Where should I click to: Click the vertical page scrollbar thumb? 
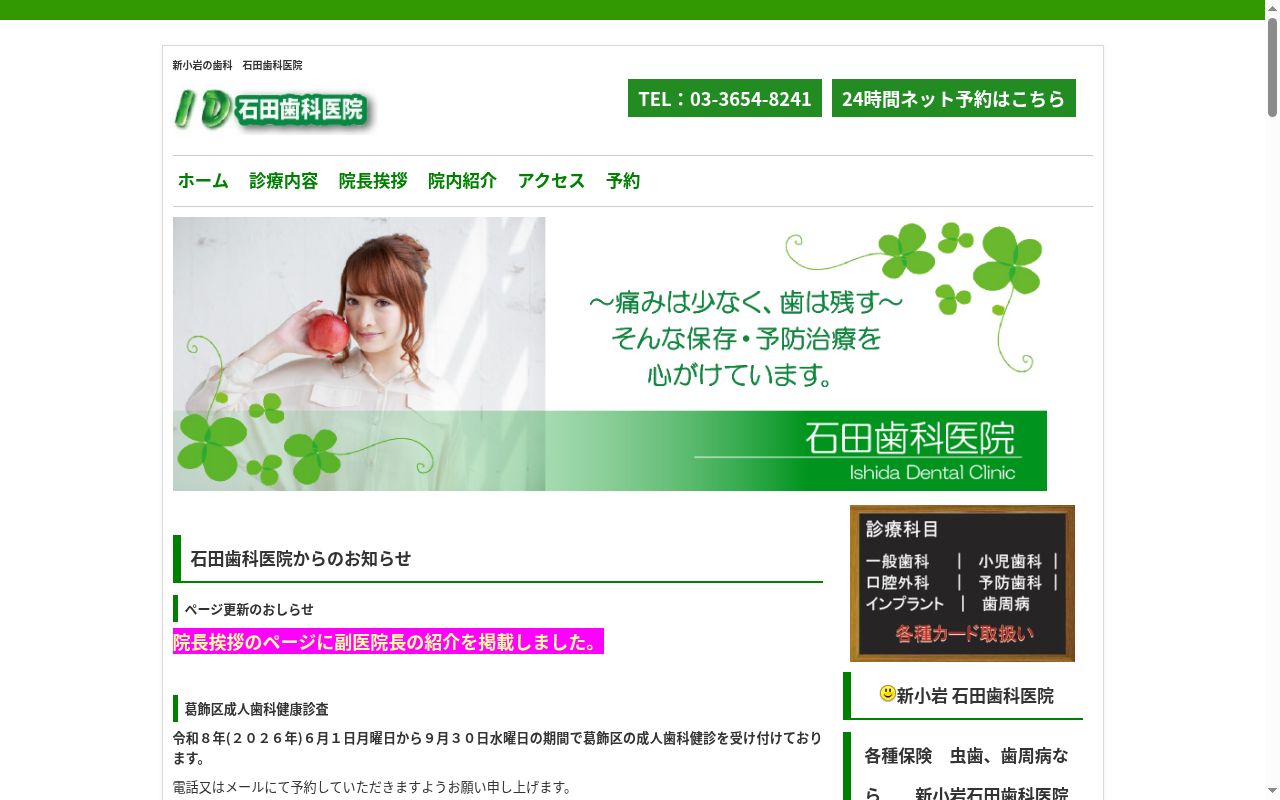tap(1273, 68)
